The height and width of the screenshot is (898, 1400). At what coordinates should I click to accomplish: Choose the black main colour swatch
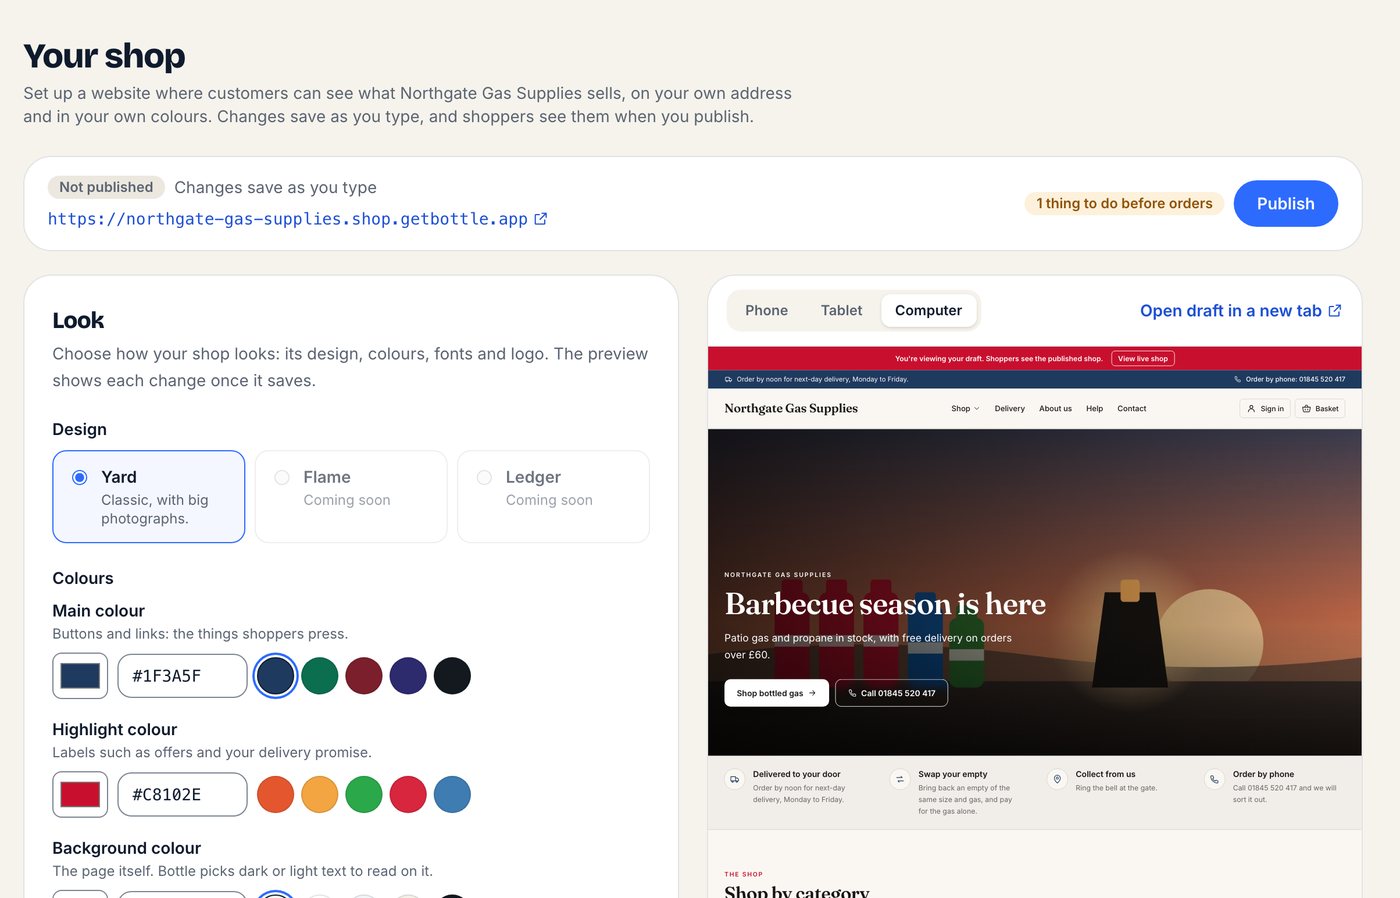pos(452,676)
